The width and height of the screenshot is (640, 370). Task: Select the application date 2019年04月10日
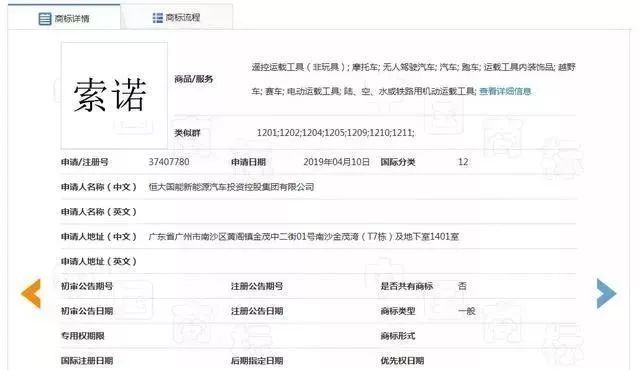(x=337, y=162)
